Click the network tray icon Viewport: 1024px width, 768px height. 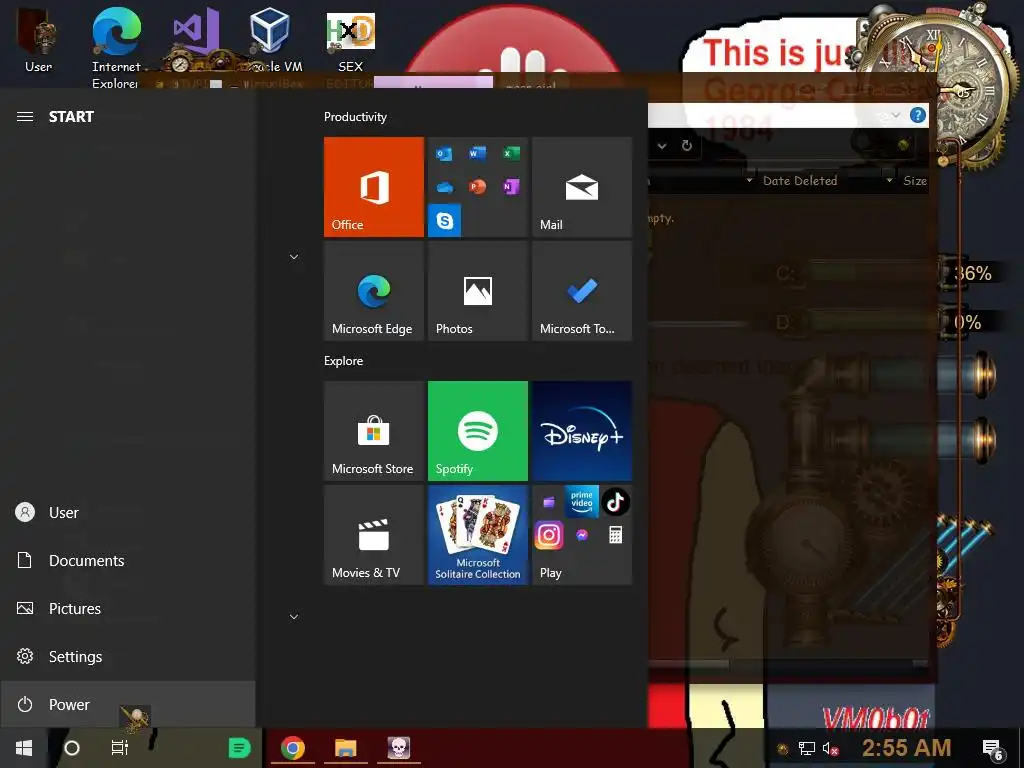[807, 748]
